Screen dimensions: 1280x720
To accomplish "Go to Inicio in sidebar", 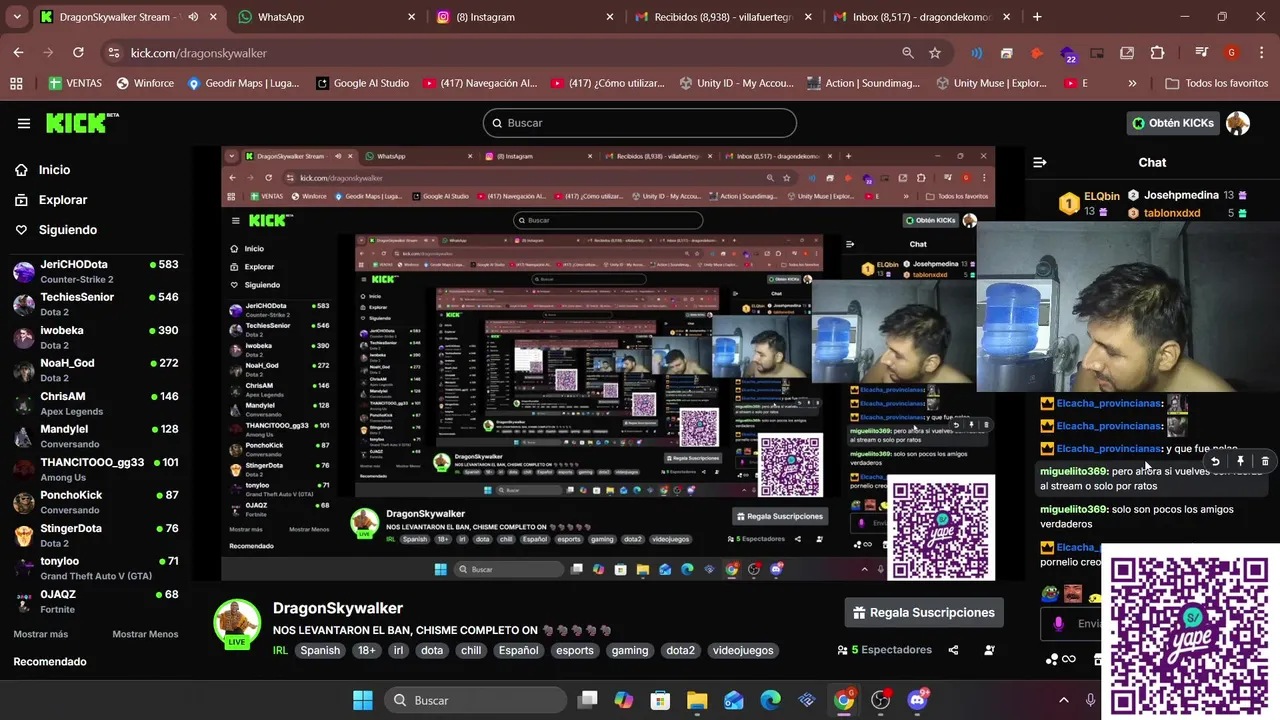I will click(43, 170).
